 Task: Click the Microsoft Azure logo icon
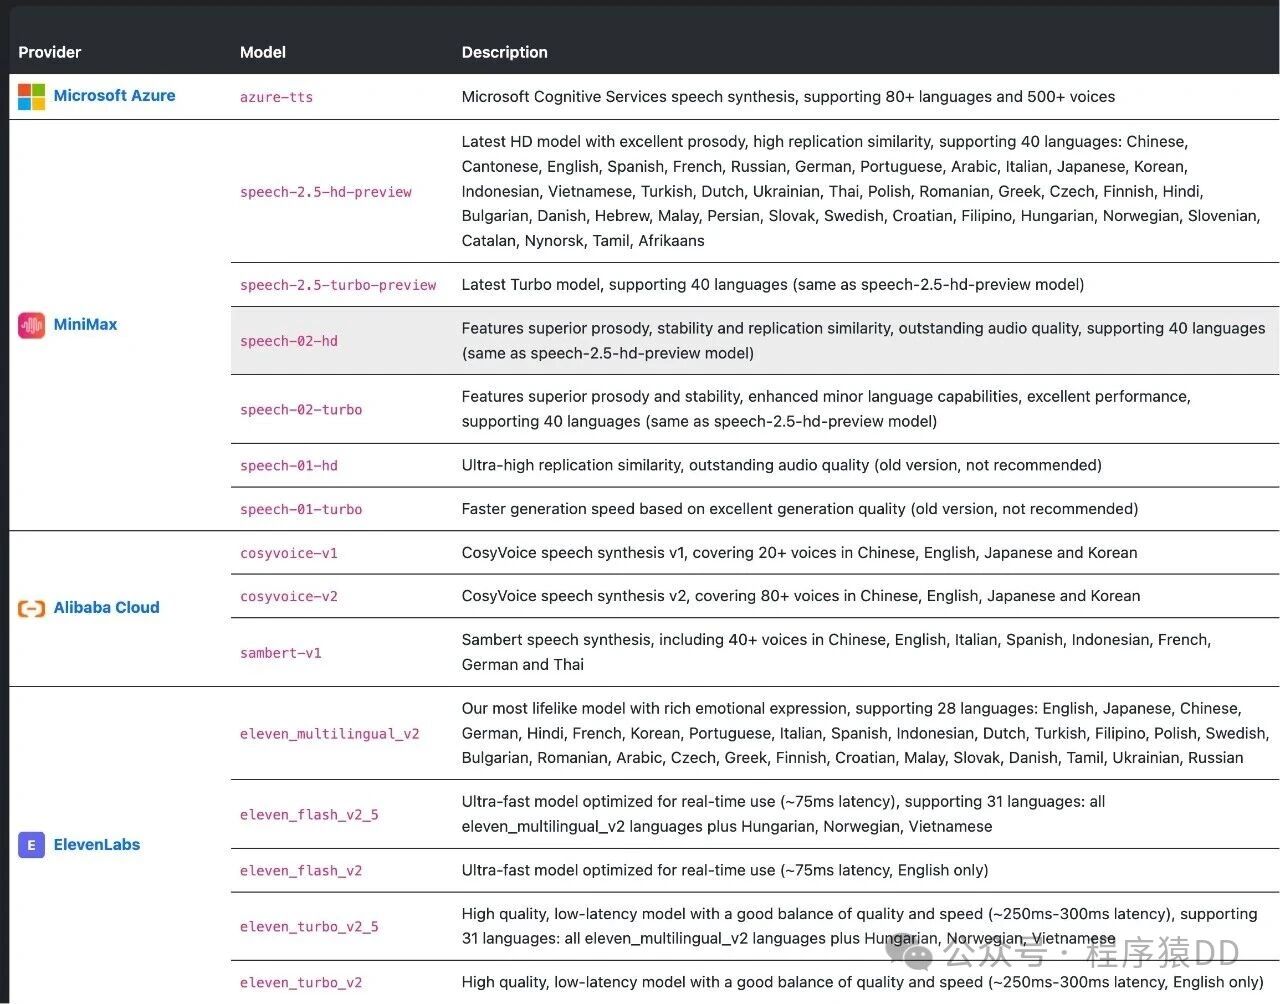click(x=32, y=97)
